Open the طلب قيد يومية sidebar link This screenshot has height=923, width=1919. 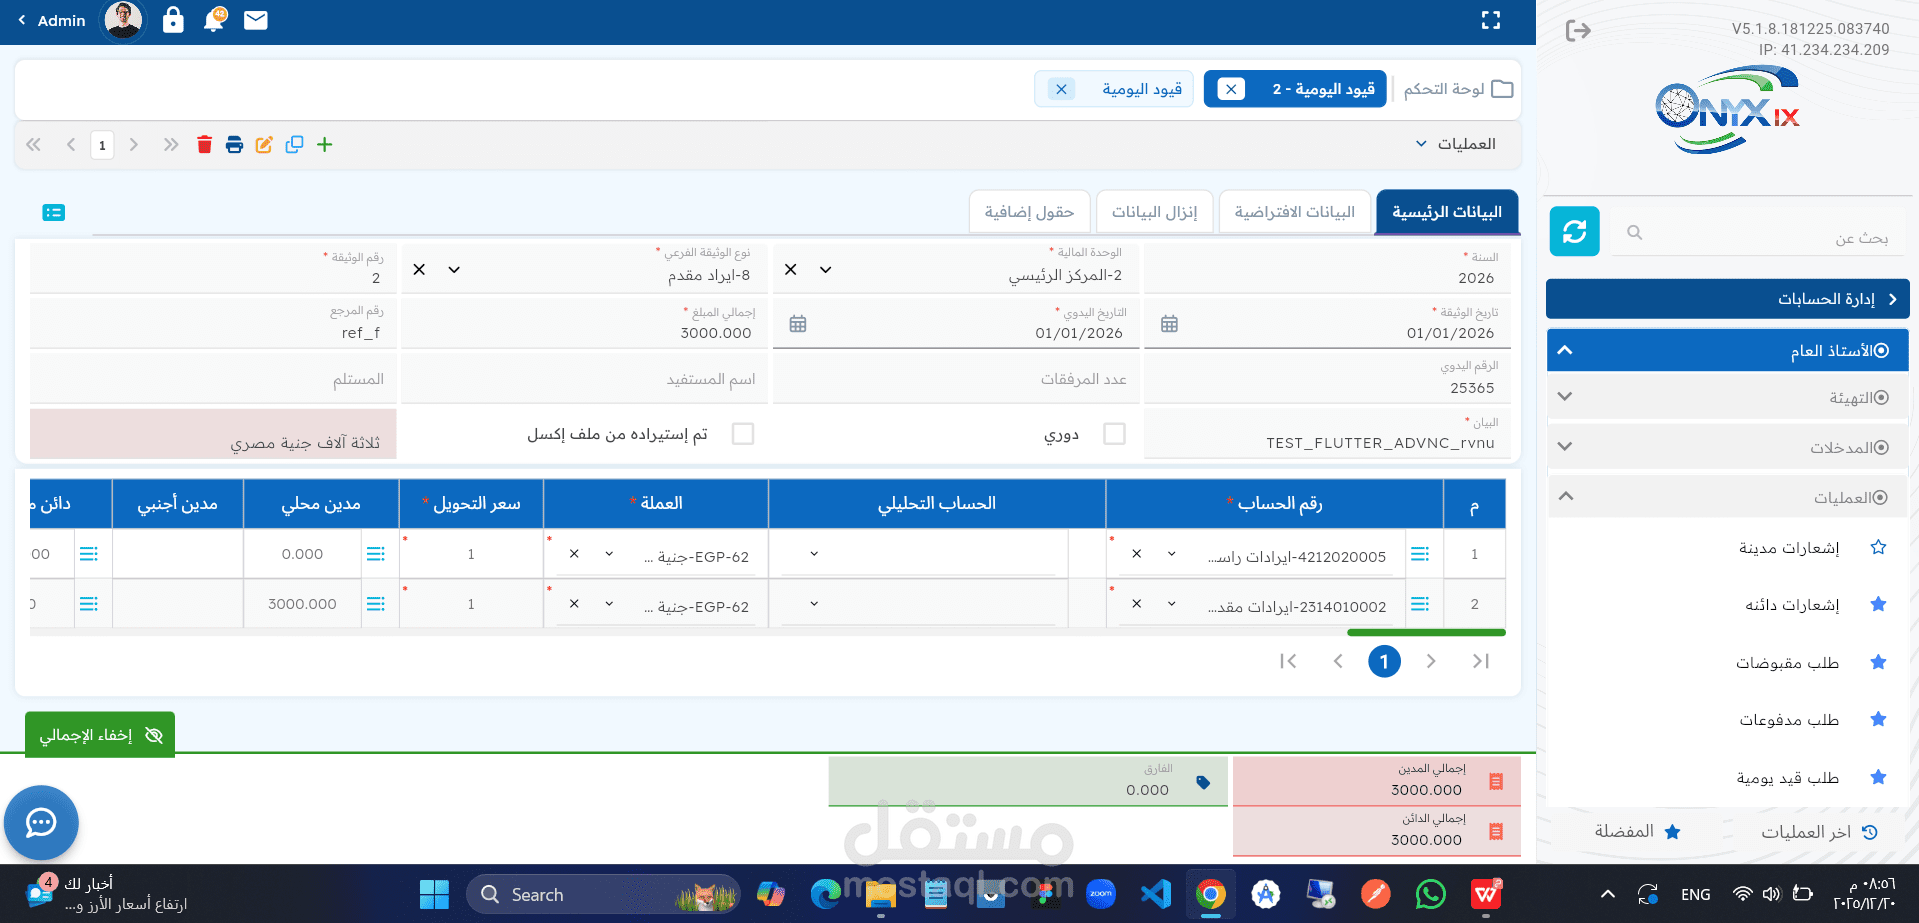point(1788,778)
